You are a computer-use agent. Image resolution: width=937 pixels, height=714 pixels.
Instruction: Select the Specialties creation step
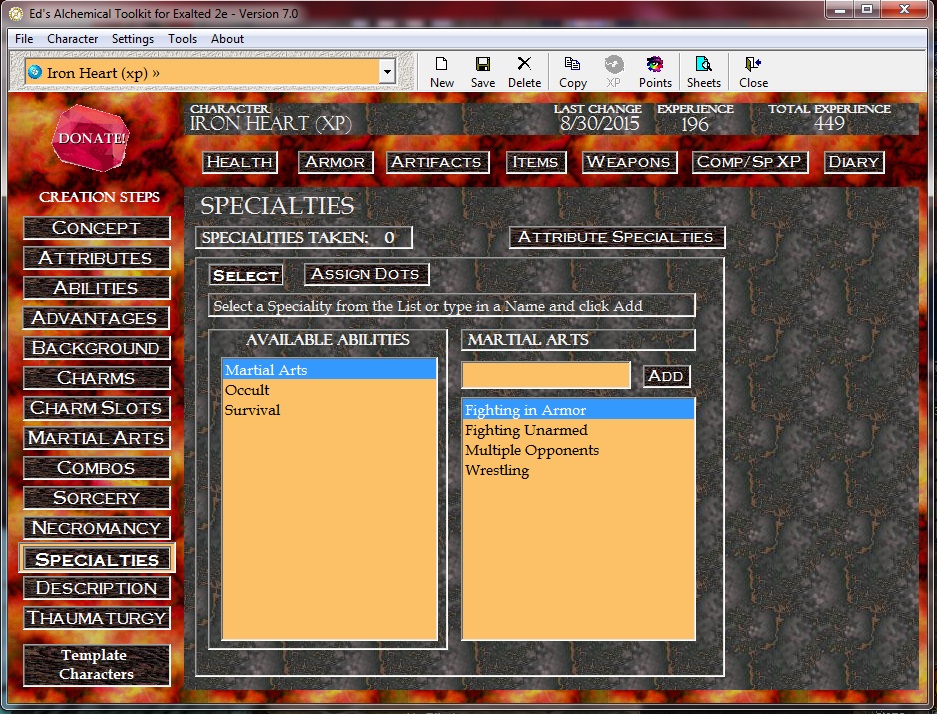click(97, 559)
